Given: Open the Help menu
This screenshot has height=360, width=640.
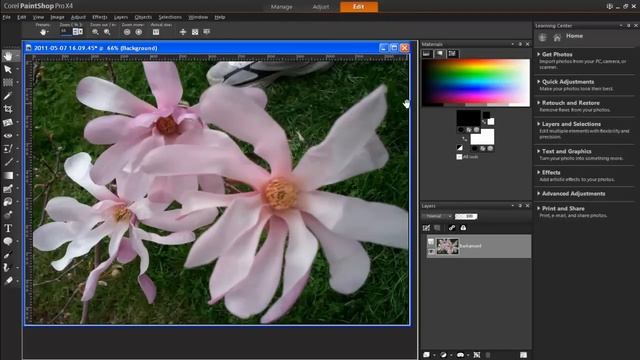Looking at the screenshot, I should pos(220,17).
